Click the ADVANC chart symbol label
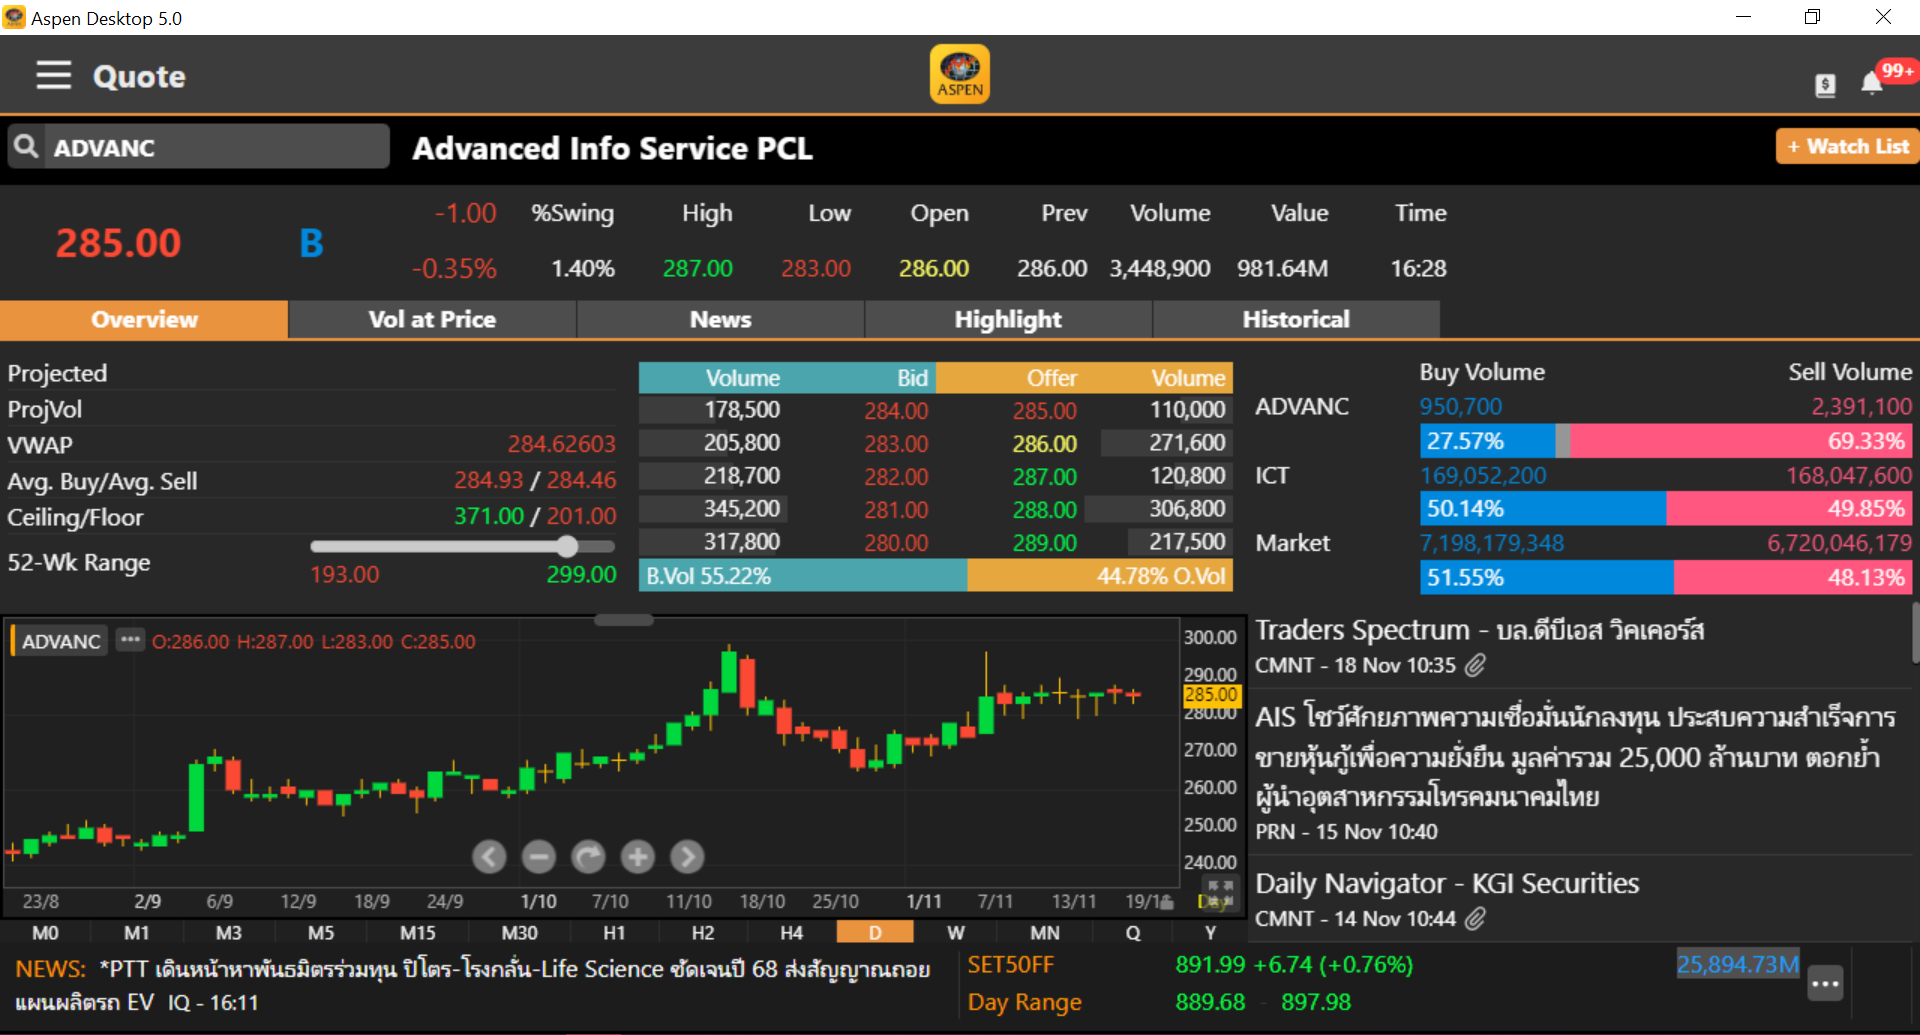The height and width of the screenshot is (1035, 1920). [61, 641]
